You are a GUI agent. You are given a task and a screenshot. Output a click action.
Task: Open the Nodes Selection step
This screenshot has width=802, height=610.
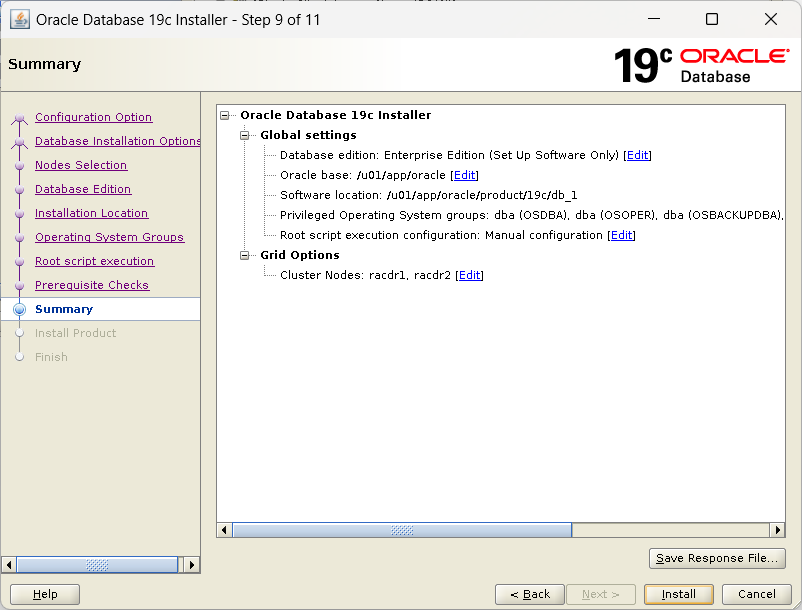[x=81, y=165]
